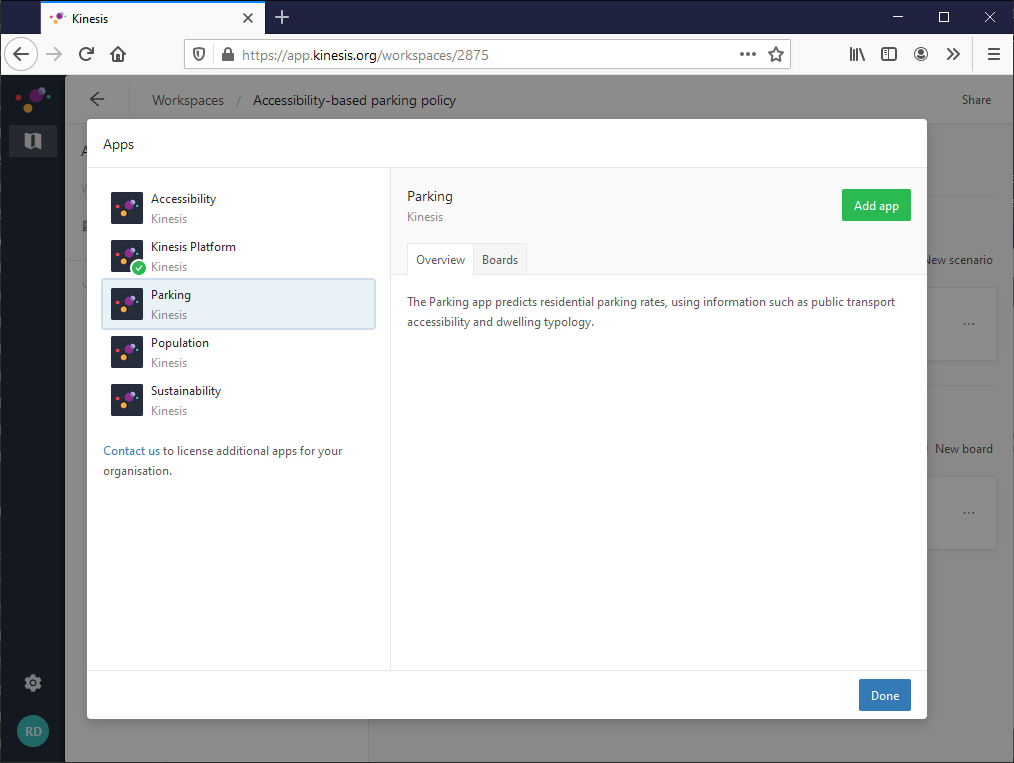Open the Firefox account icon

921,54
